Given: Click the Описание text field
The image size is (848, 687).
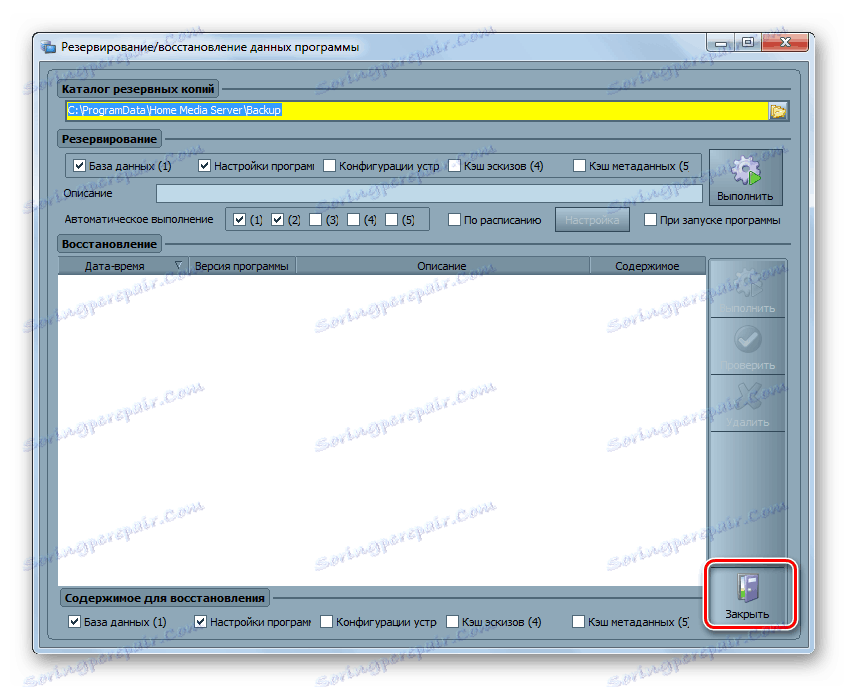Looking at the screenshot, I should coord(429,194).
